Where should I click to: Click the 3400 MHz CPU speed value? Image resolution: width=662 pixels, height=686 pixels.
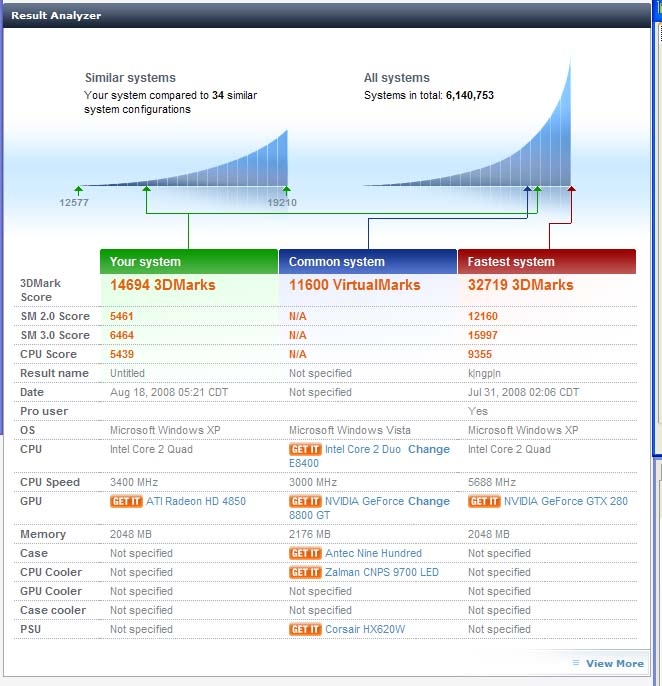click(x=134, y=482)
